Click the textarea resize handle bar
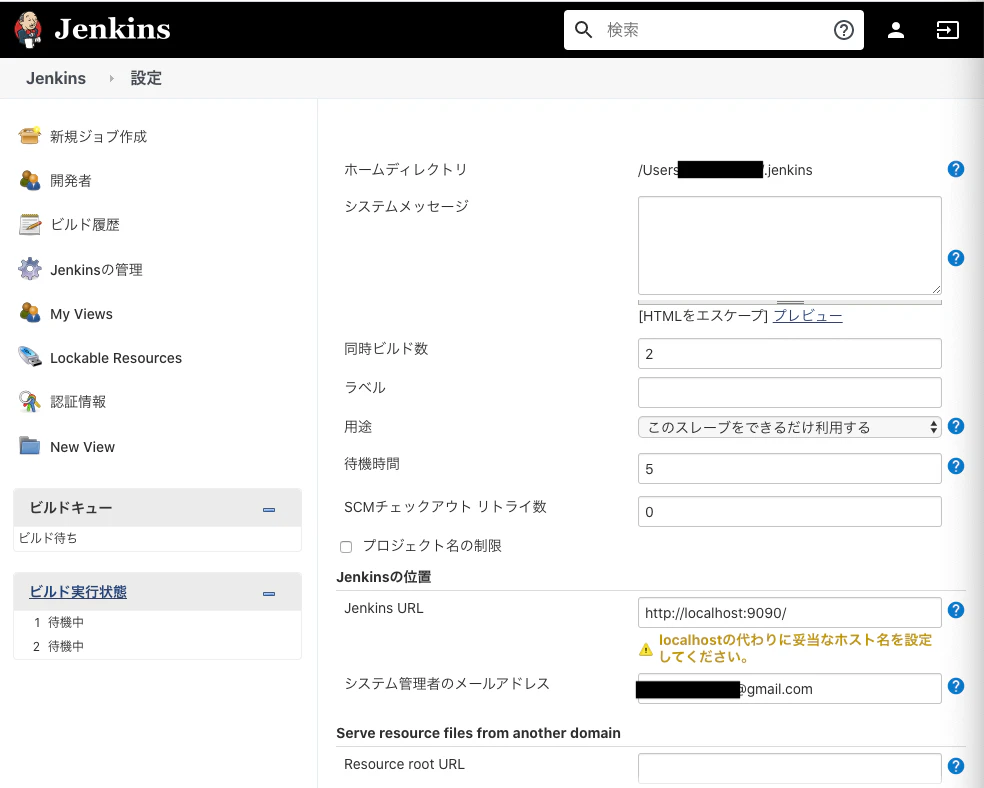The image size is (984, 788). [789, 302]
